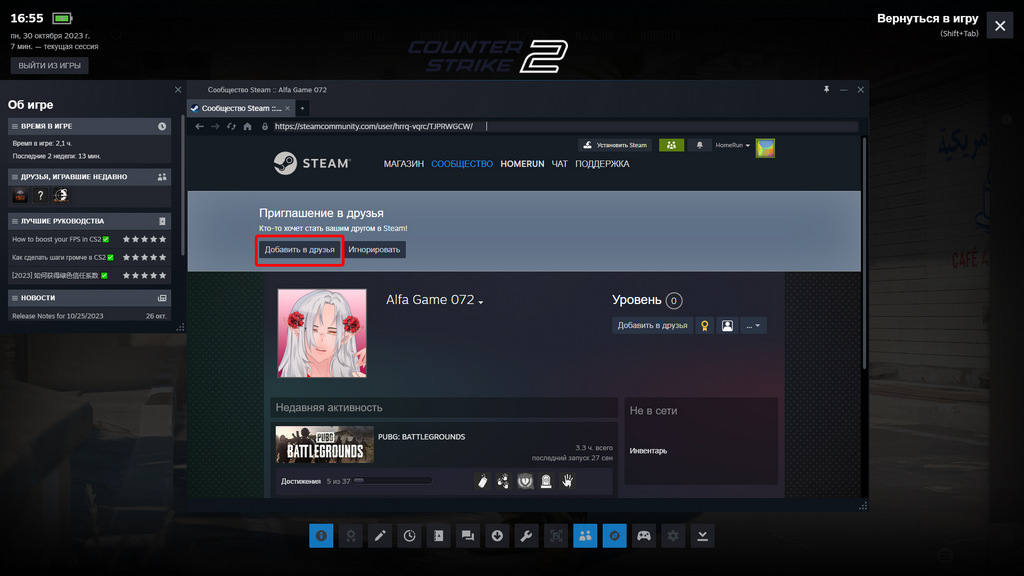This screenshot has height=576, width=1024.
Task: Open the playtime clock icon in toolbar
Action: coord(409,536)
